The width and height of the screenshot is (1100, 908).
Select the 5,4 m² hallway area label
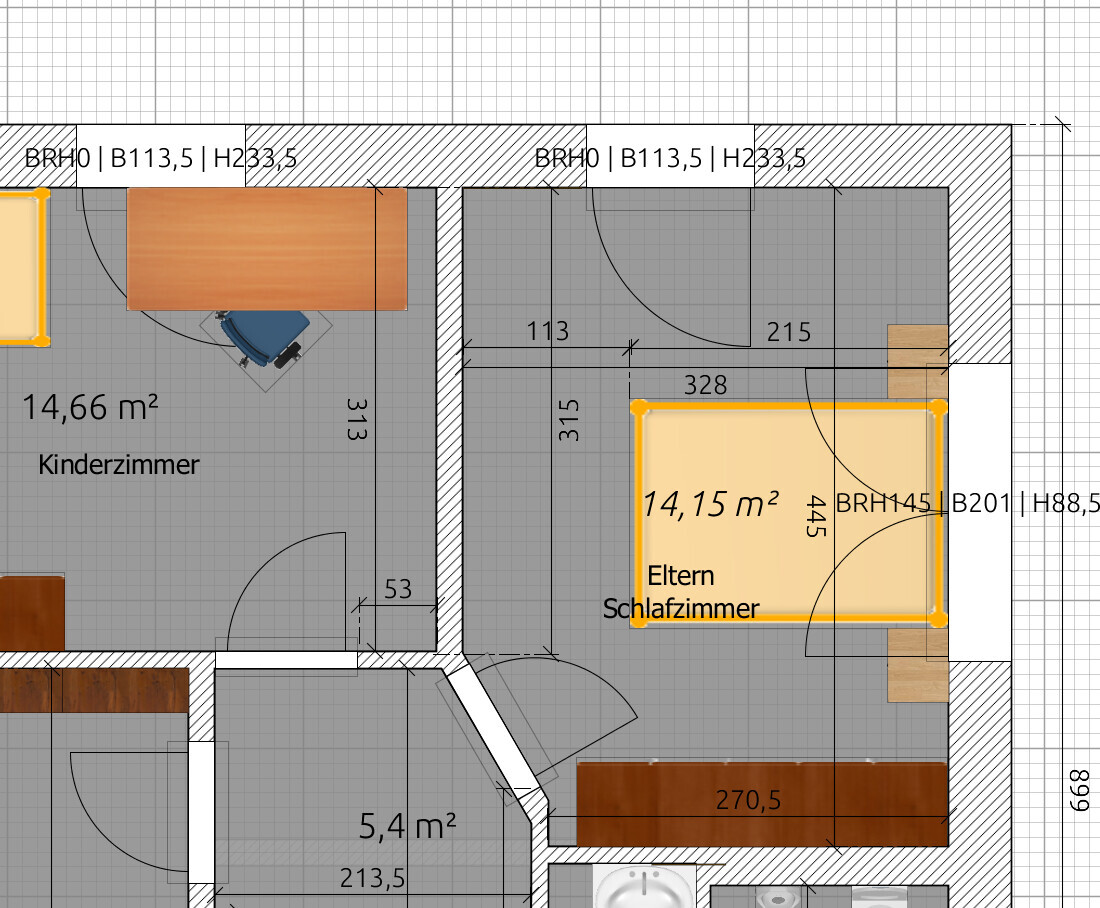pos(407,826)
